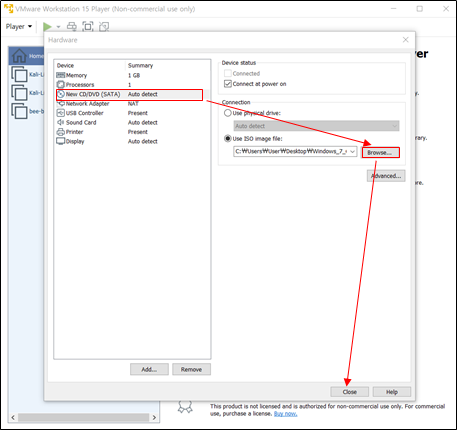Screen dimensions: 457x430
Task: Choose the Use ISO image file option
Action: [228, 138]
